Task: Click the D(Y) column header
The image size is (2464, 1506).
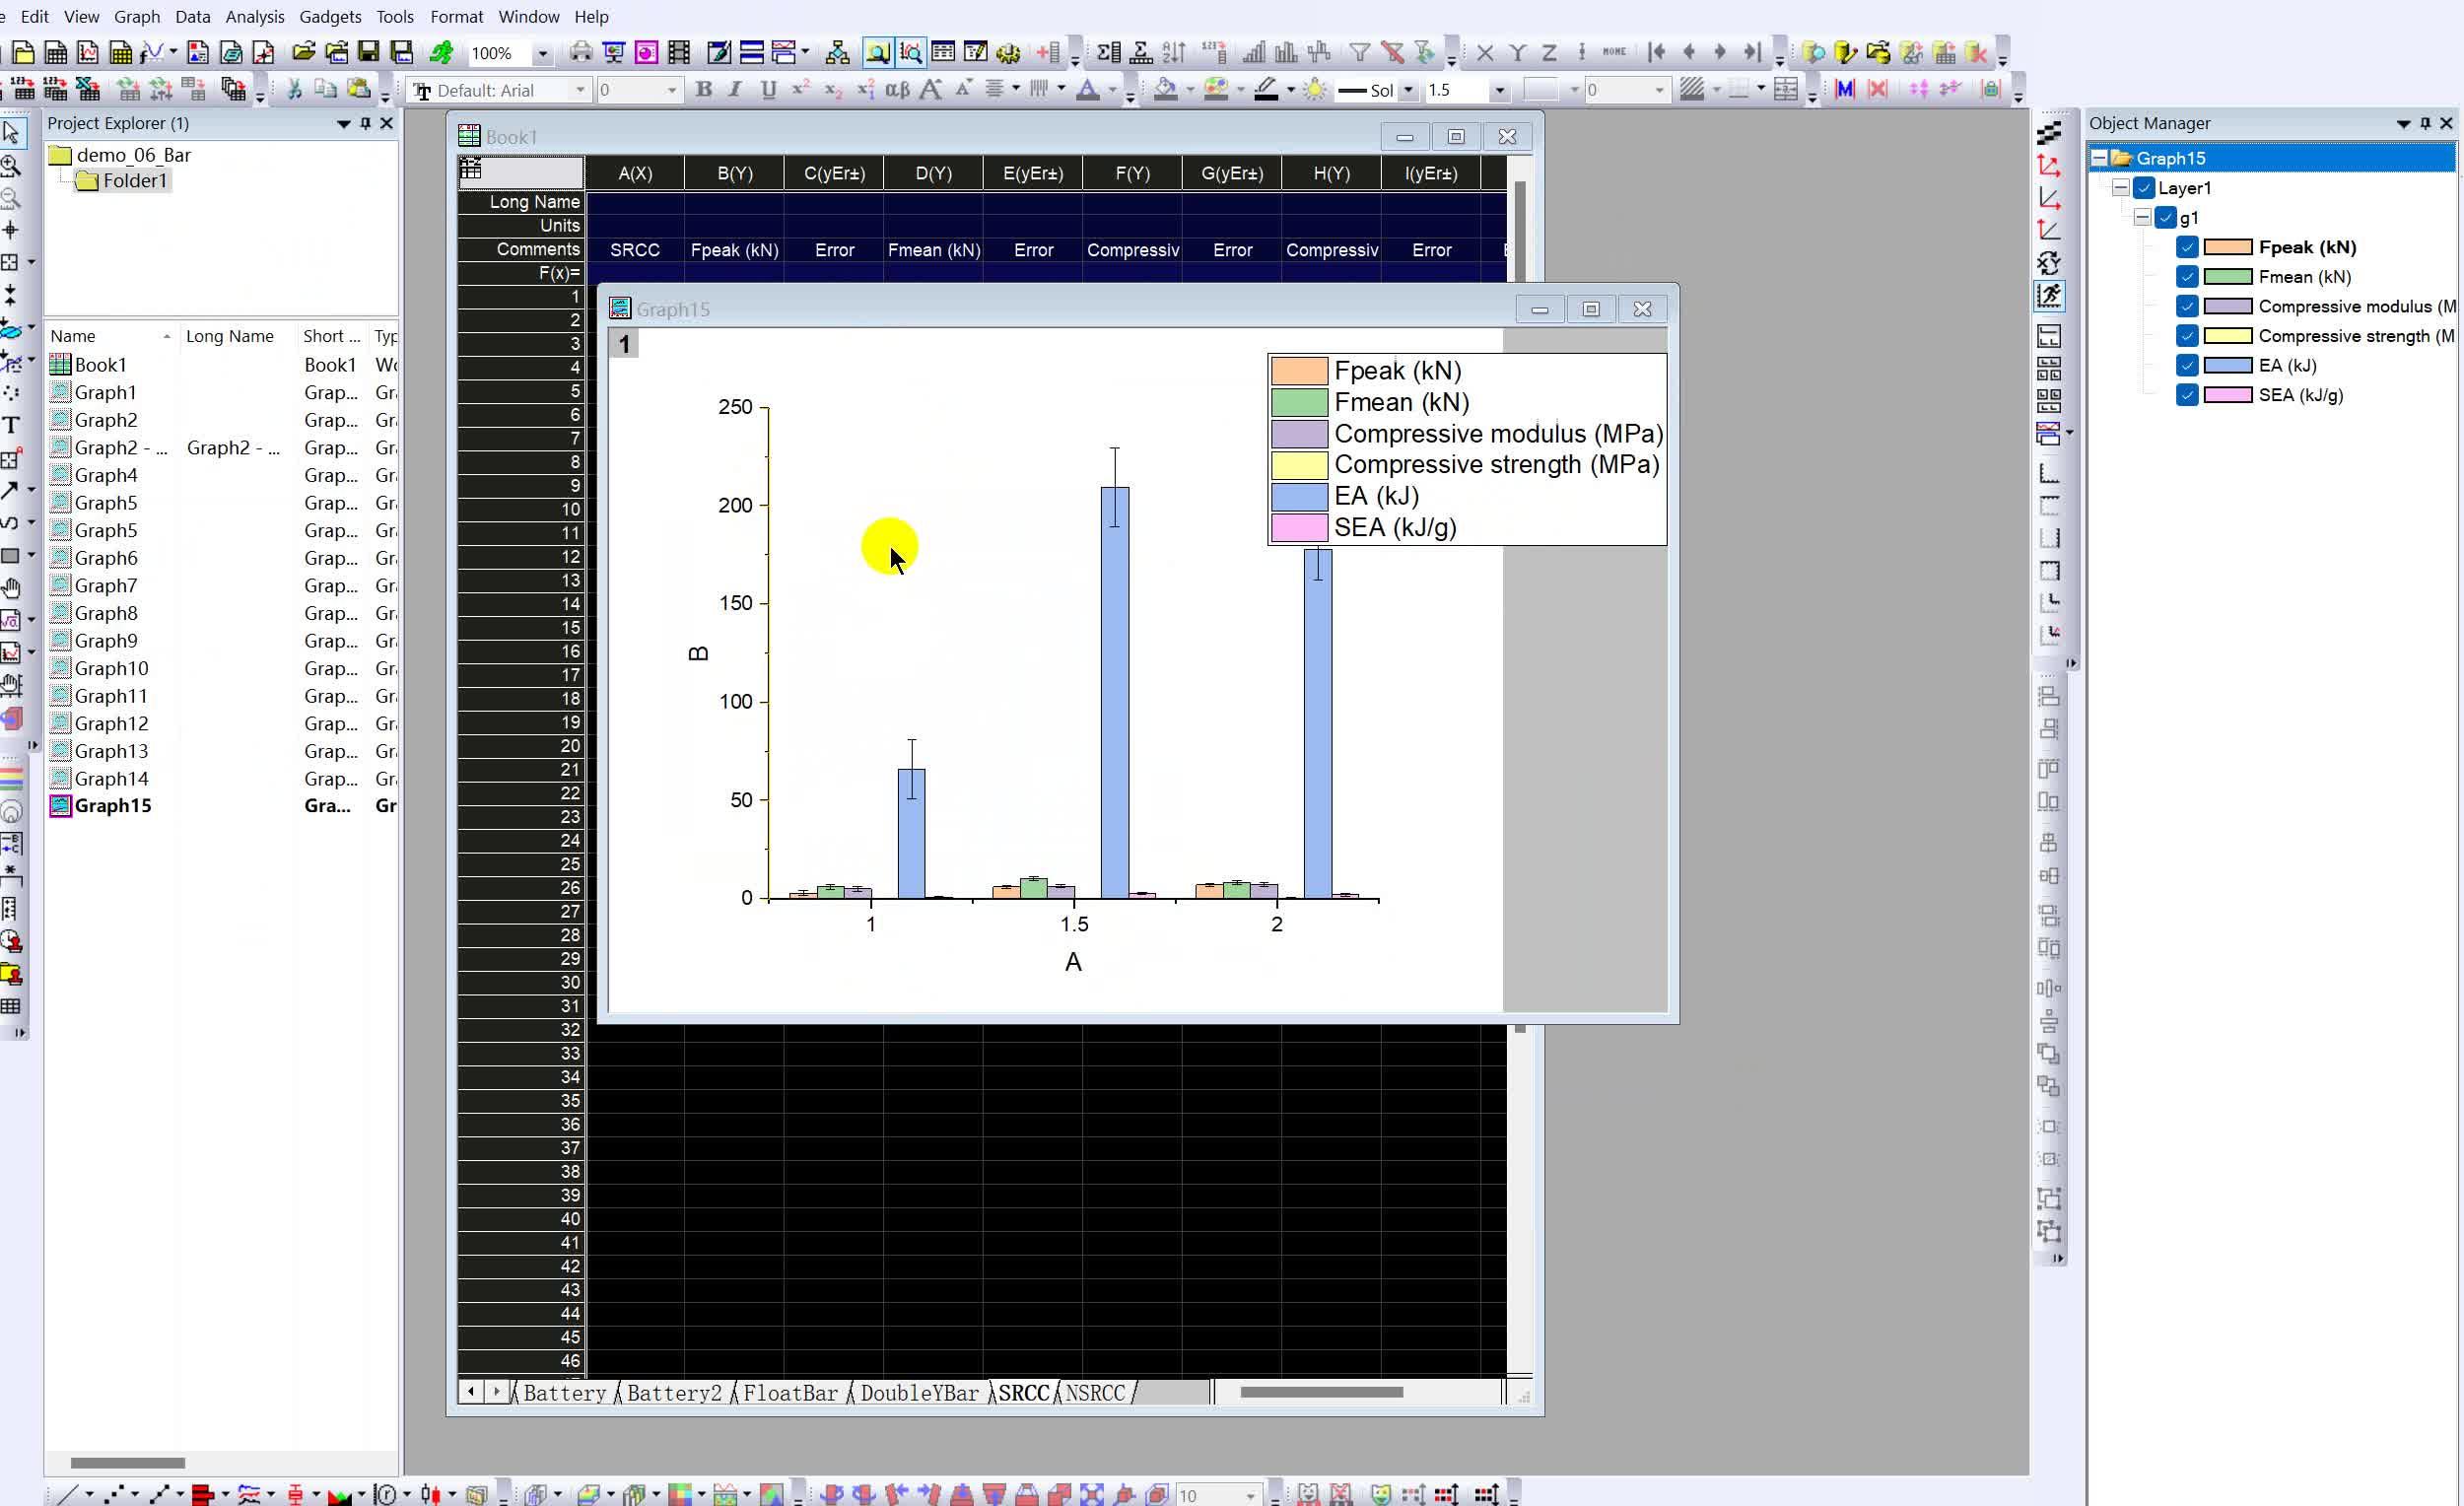Action: click(933, 173)
